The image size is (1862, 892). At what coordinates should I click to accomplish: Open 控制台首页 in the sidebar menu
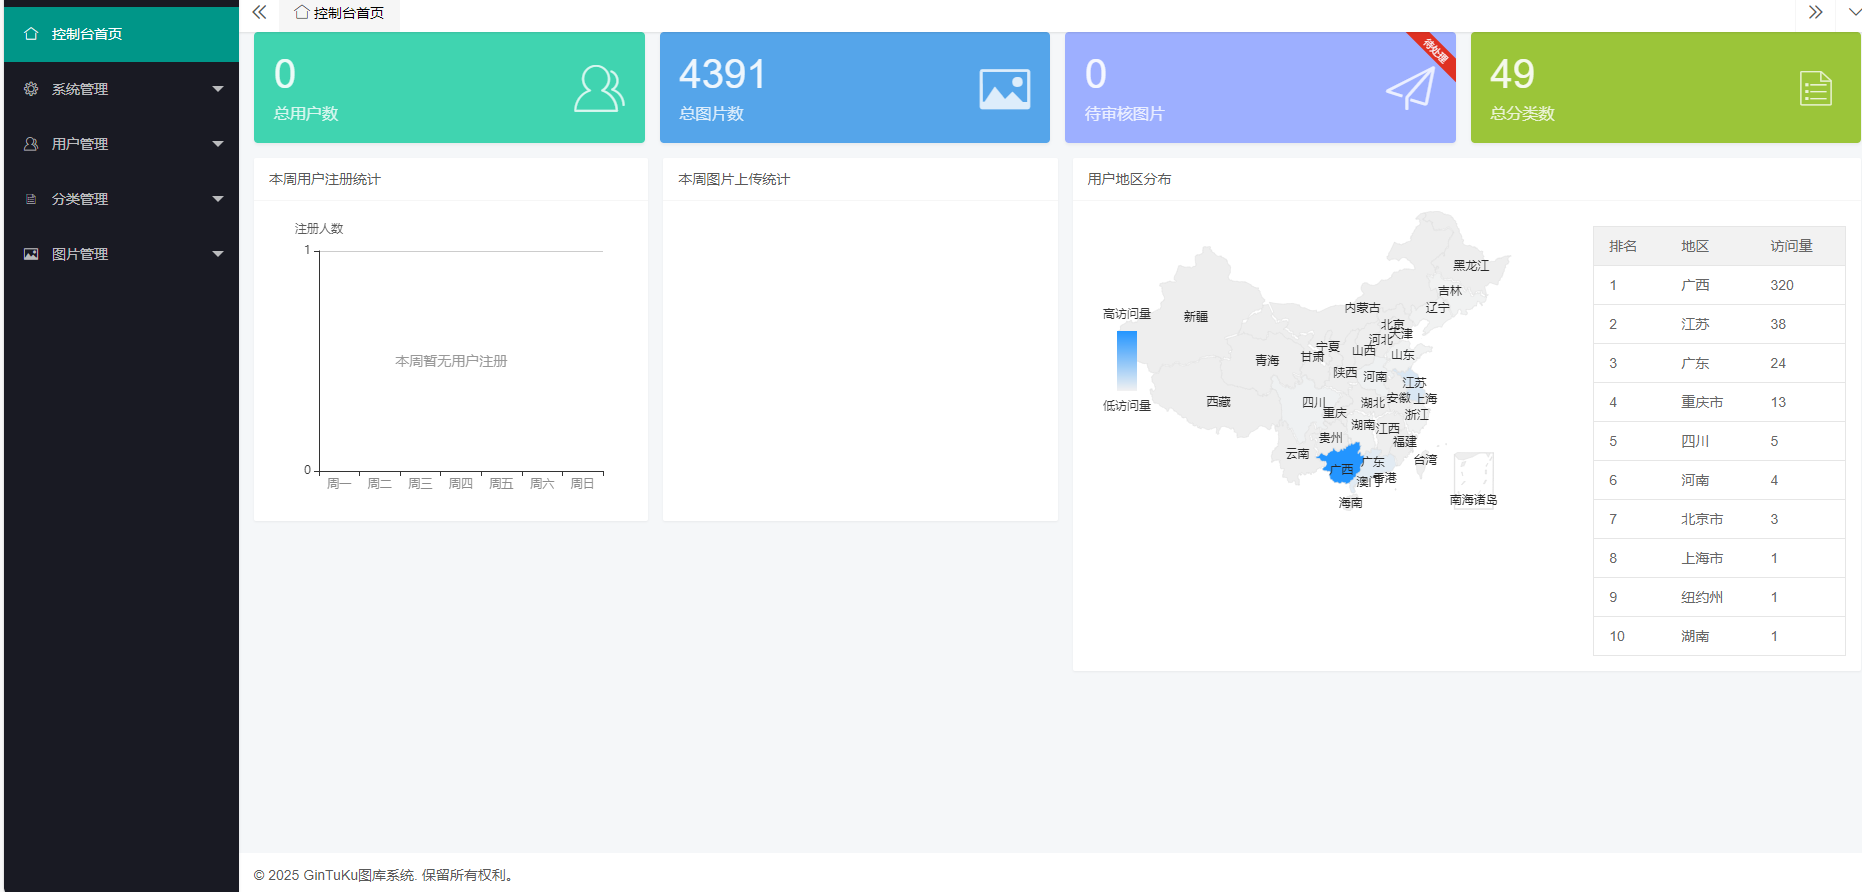coord(121,34)
